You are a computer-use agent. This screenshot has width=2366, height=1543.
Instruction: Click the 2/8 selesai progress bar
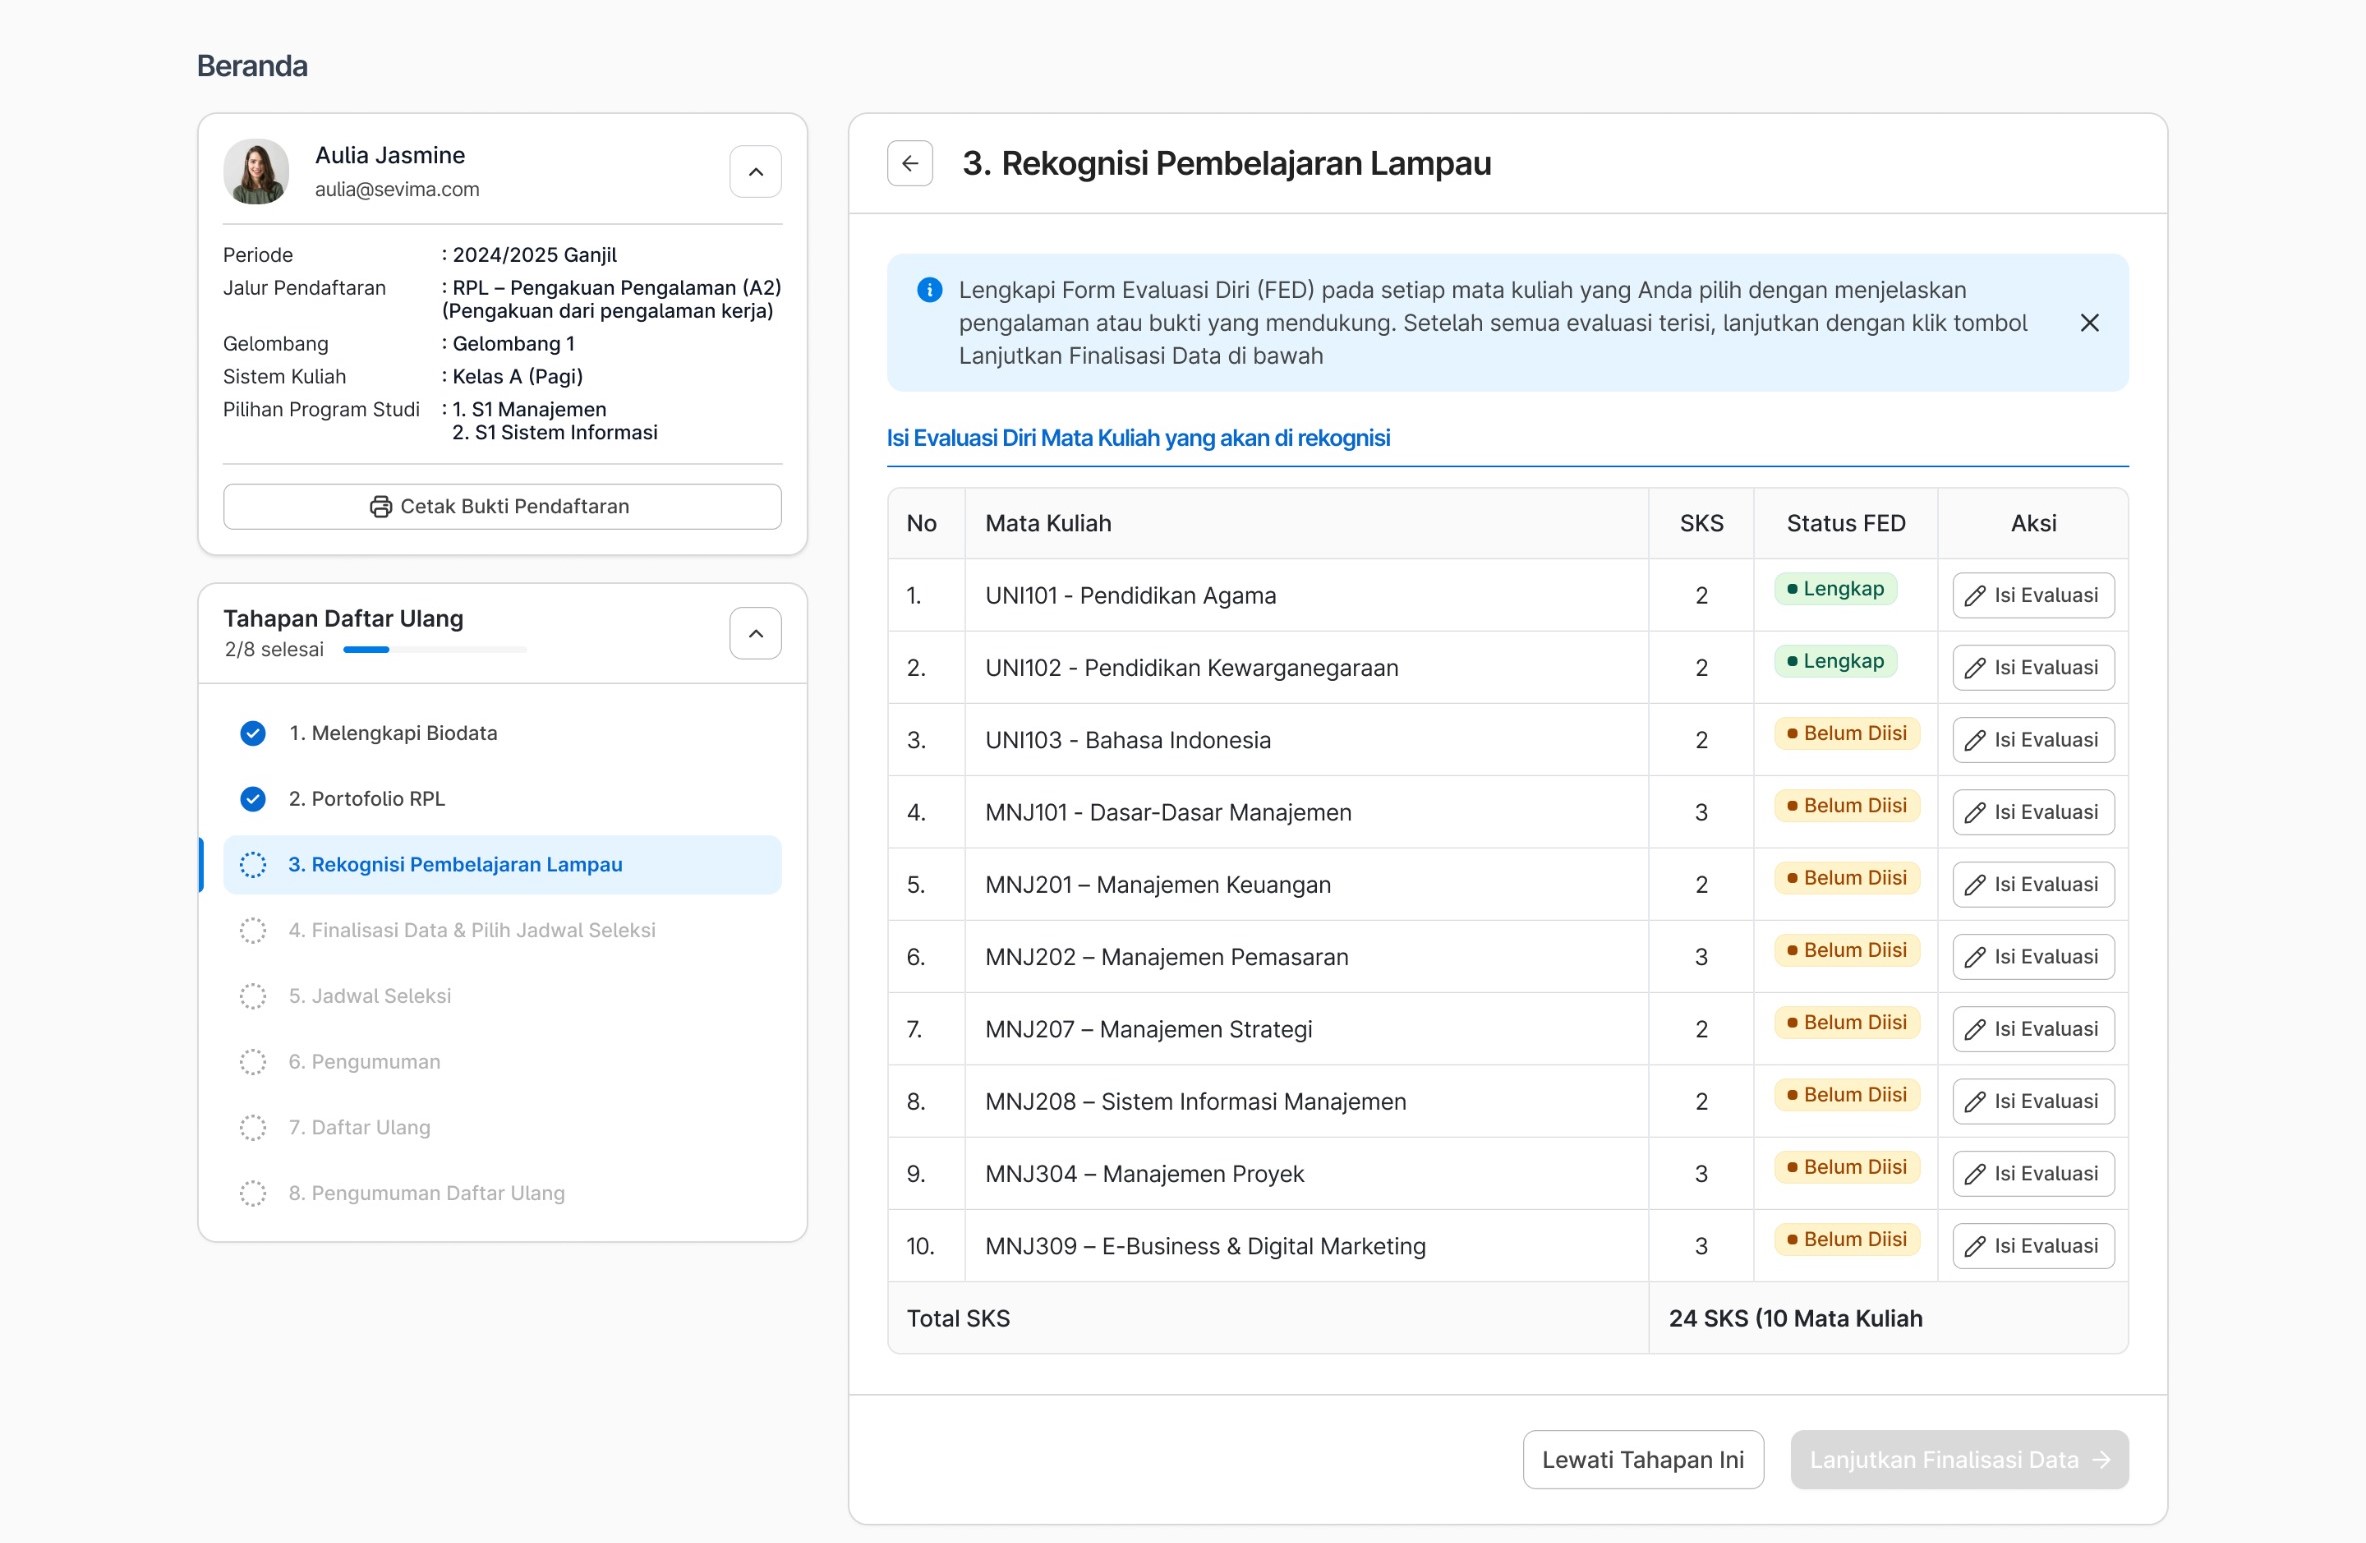(x=434, y=650)
